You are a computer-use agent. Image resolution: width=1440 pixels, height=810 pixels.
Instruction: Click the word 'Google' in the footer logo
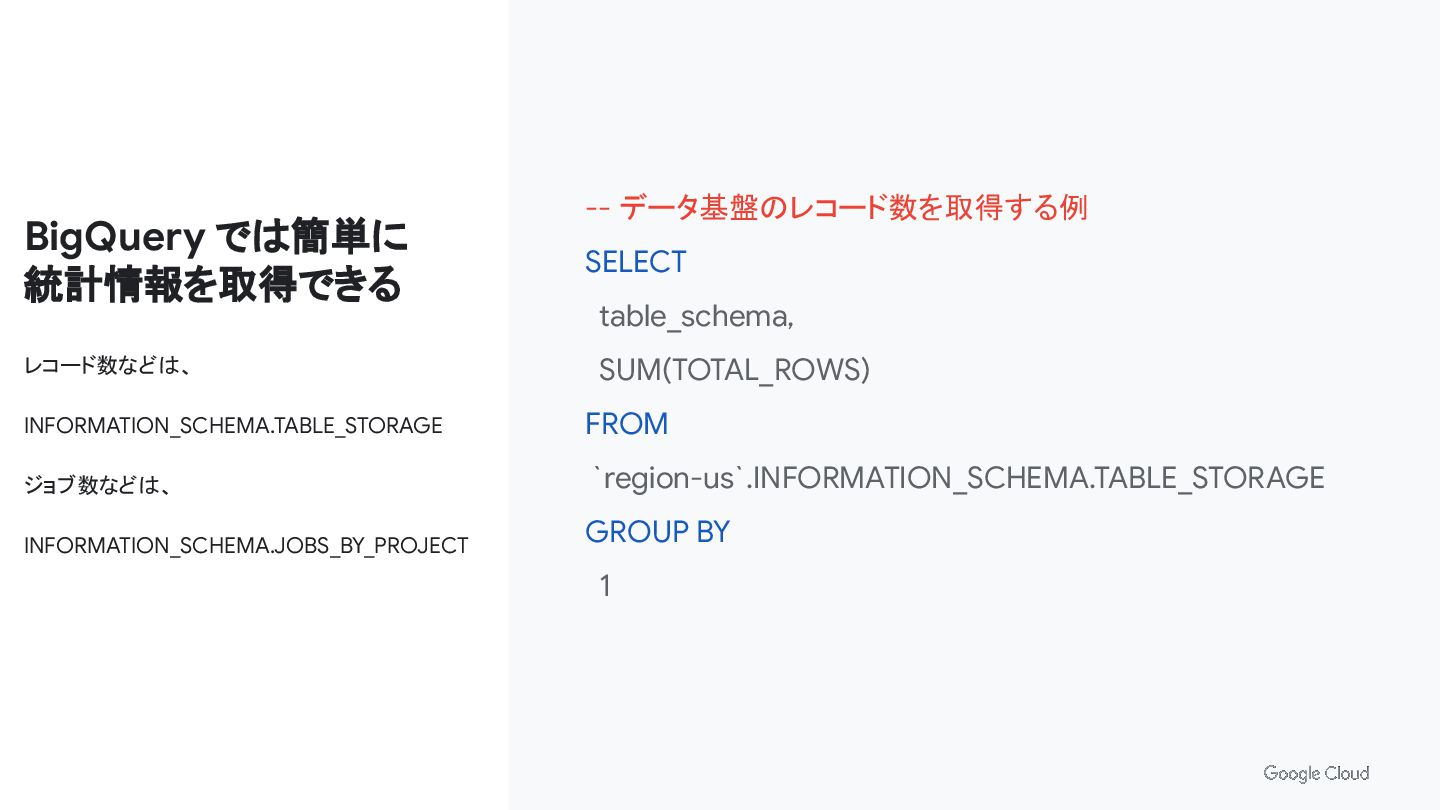coord(1292,774)
